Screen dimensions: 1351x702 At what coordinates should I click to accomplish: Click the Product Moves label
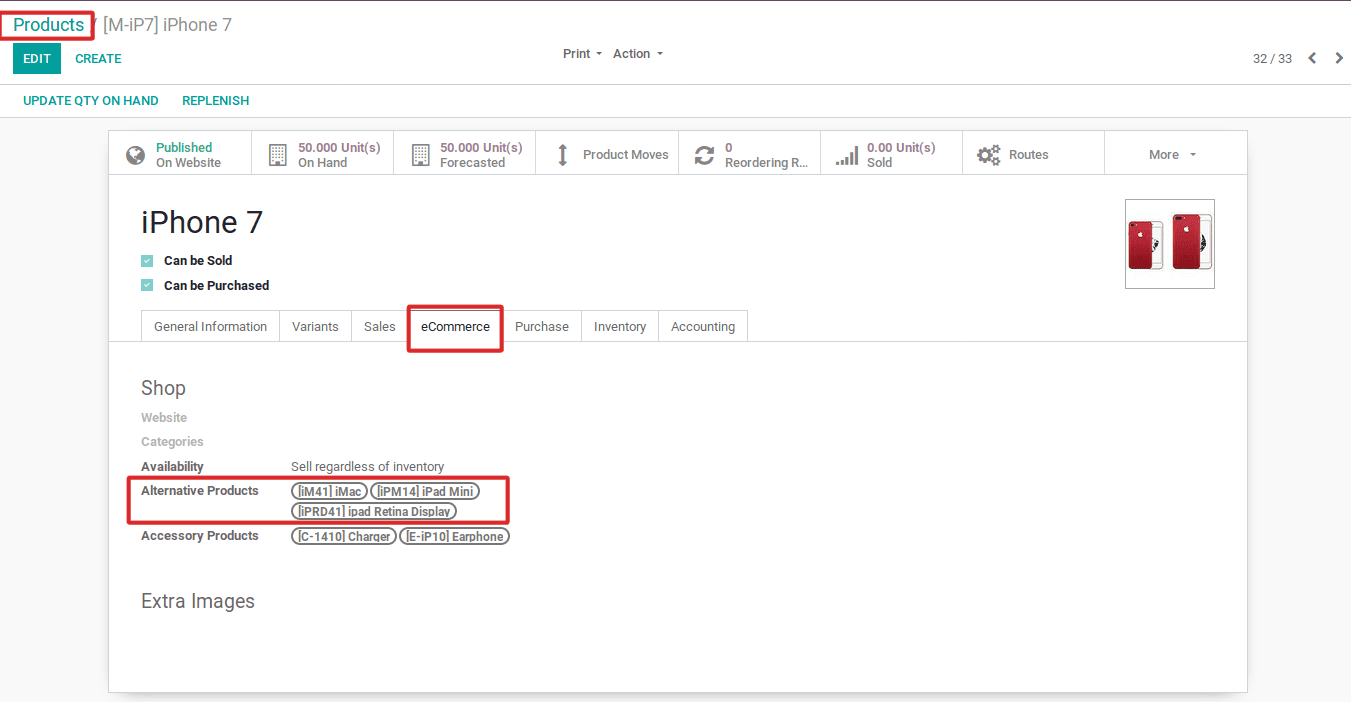click(x=626, y=155)
